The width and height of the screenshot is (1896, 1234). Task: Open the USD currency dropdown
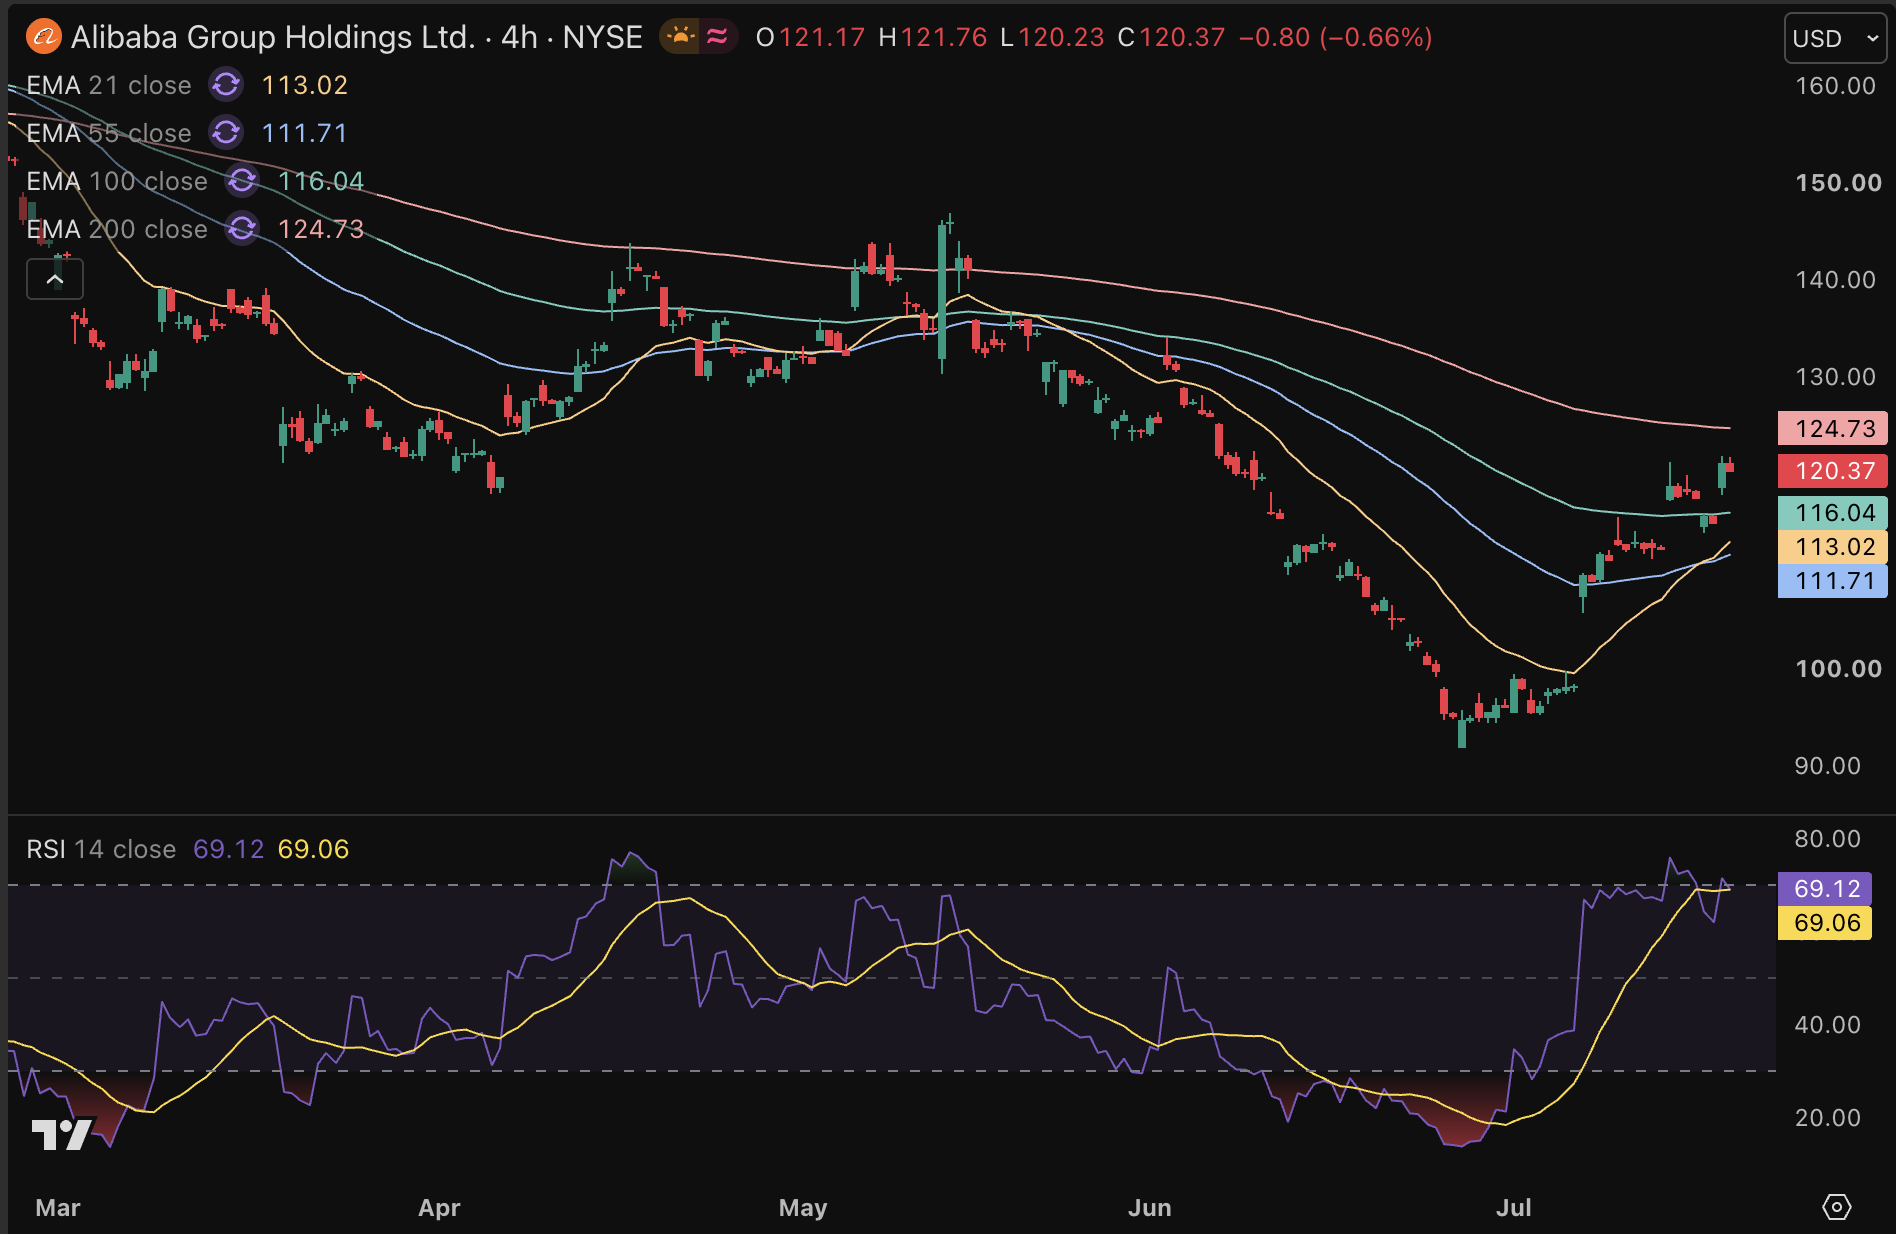click(1836, 39)
